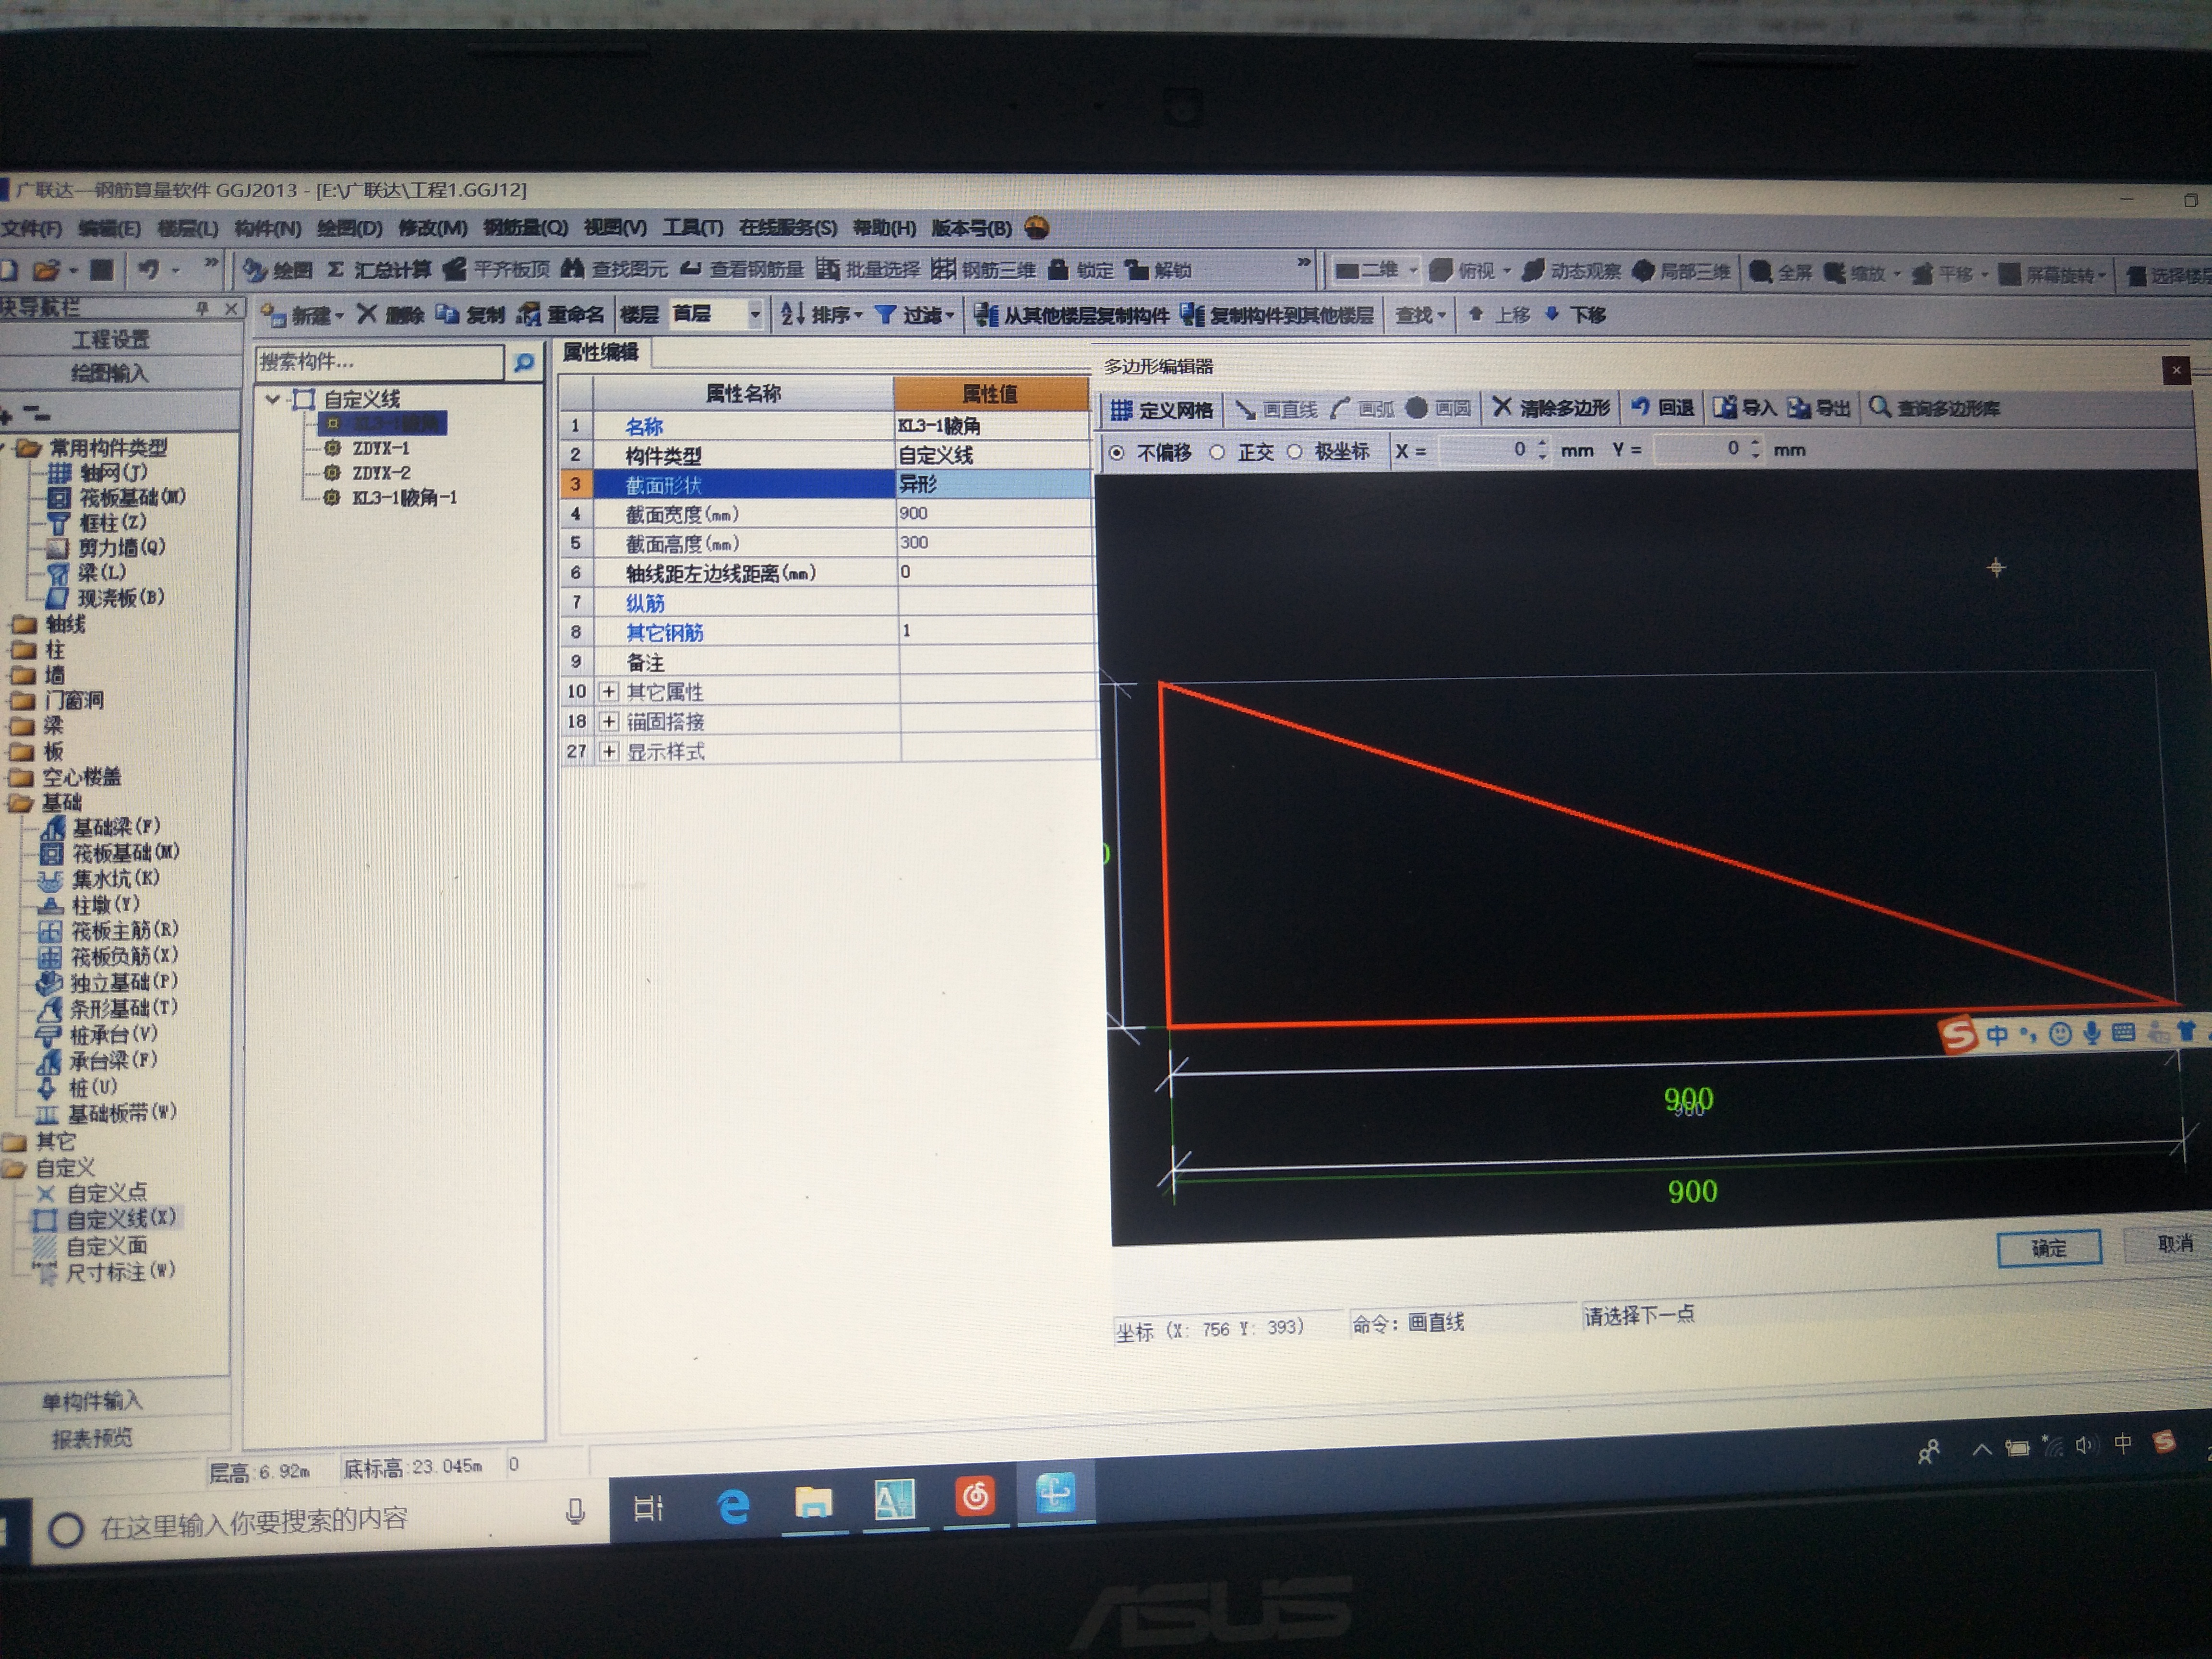
Task: Select ZDYX-1 in component list
Action: tap(381, 449)
